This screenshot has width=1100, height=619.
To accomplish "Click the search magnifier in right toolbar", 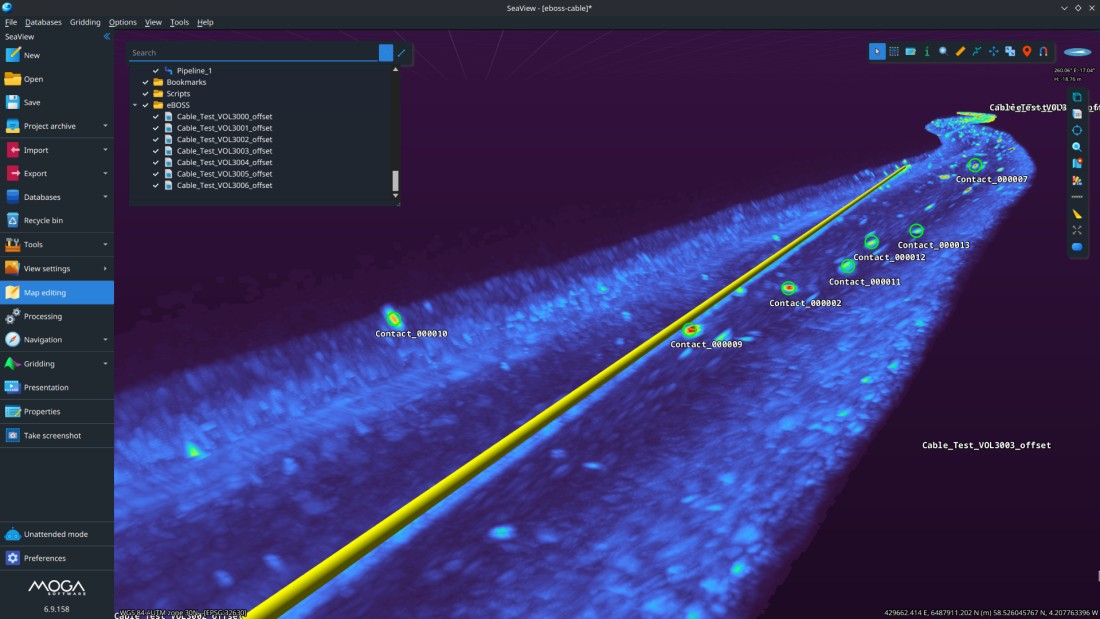I will 1077,147.
